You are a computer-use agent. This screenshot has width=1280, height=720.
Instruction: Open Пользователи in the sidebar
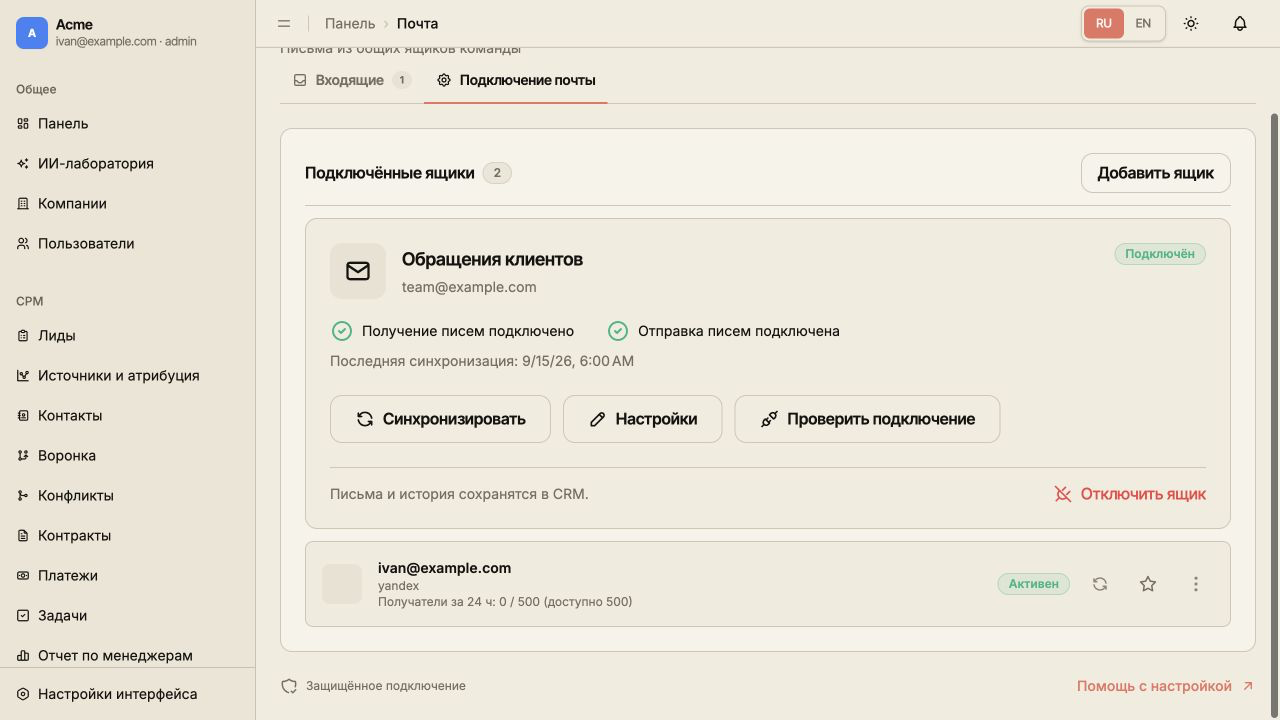(128, 243)
